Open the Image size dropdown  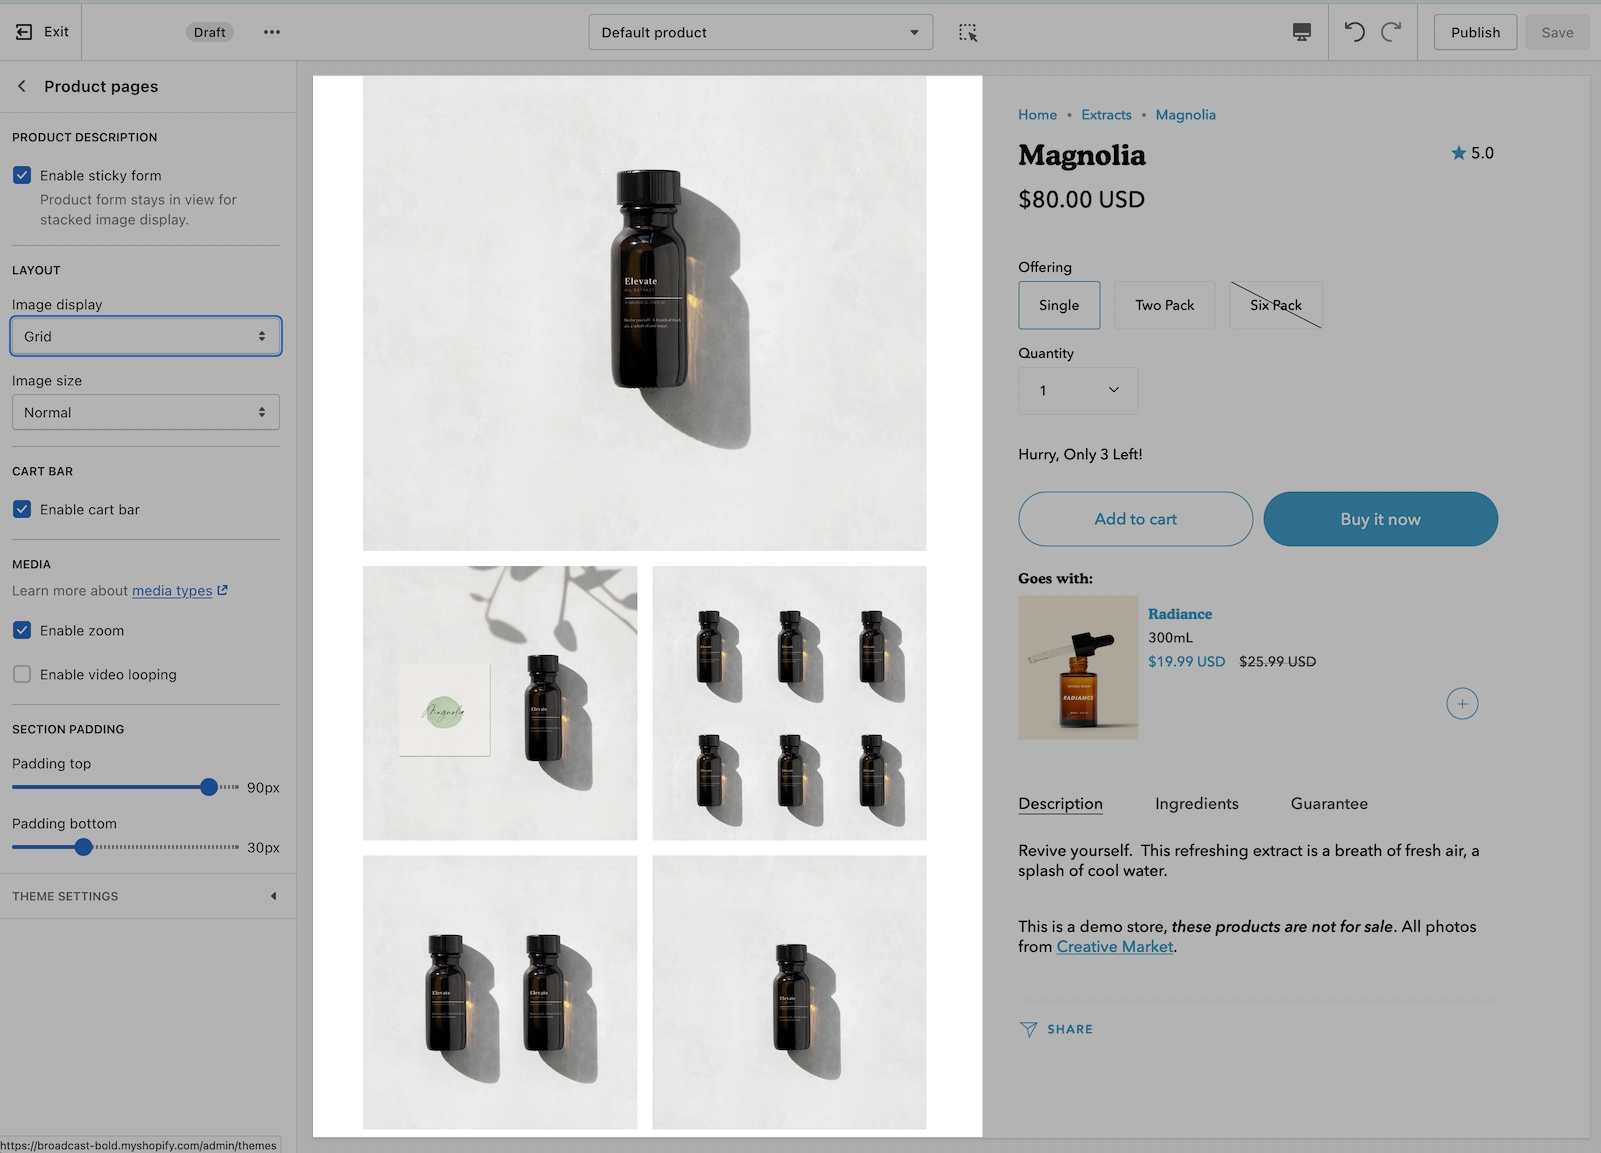pyautogui.click(x=146, y=412)
